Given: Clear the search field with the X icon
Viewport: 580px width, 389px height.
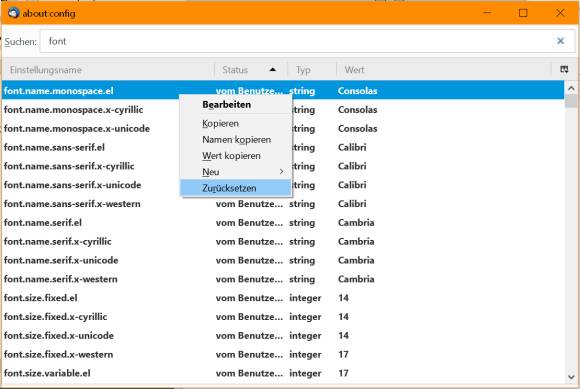Looking at the screenshot, I should 560,41.
